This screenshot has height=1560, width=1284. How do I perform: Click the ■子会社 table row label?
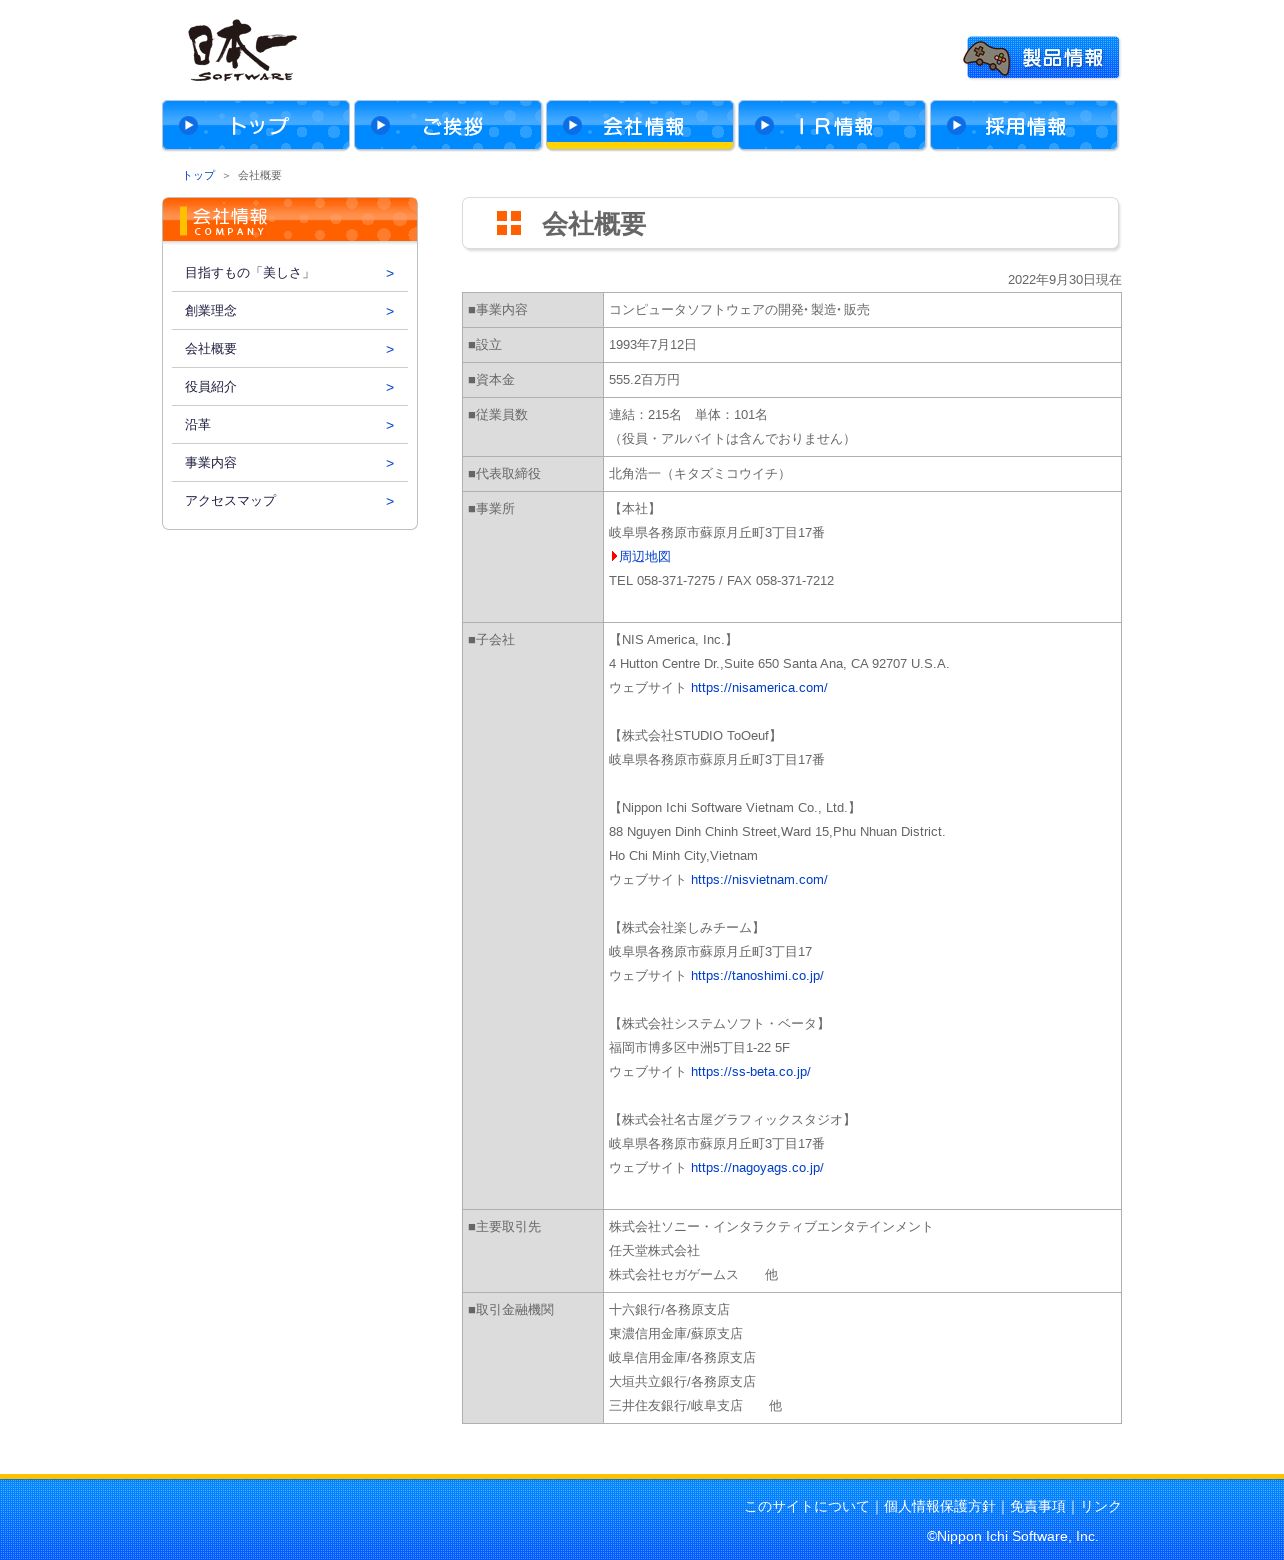491,640
